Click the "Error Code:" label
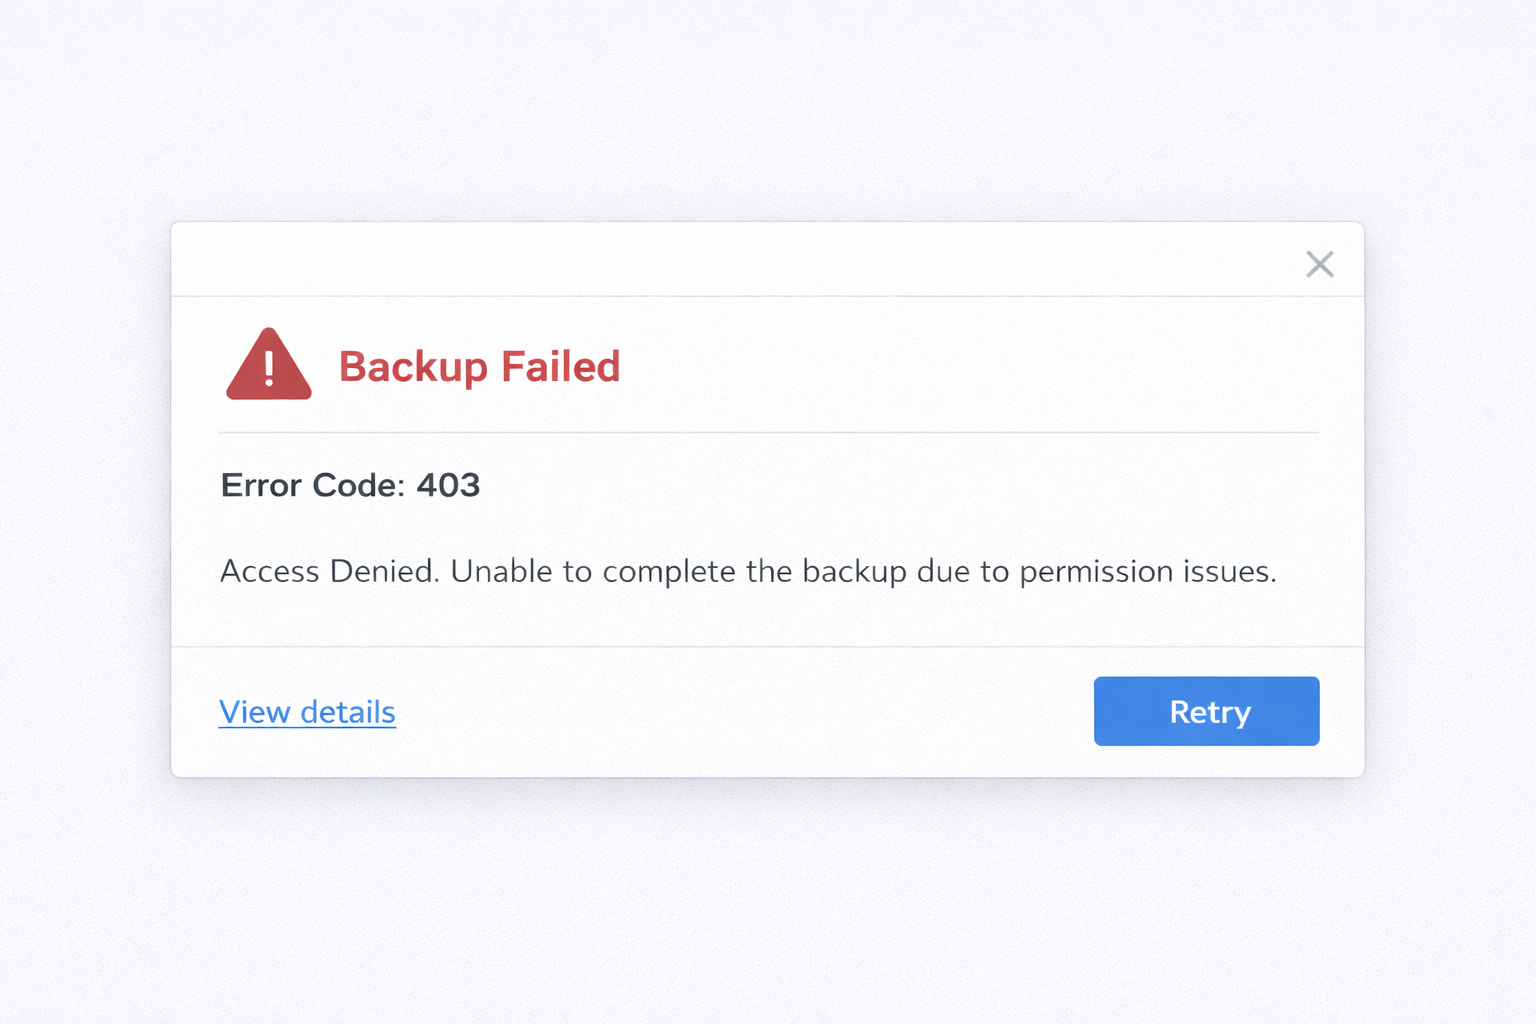 312,485
